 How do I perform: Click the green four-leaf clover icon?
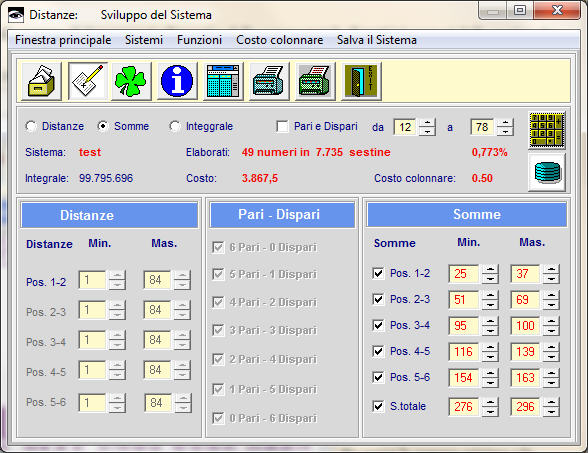click(x=131, y=81)
